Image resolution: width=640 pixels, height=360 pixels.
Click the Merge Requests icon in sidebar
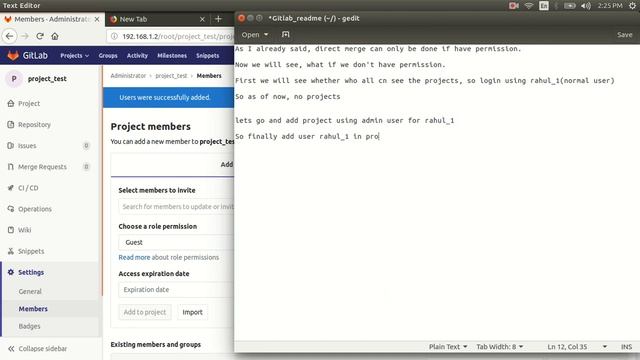coord(11,167)
